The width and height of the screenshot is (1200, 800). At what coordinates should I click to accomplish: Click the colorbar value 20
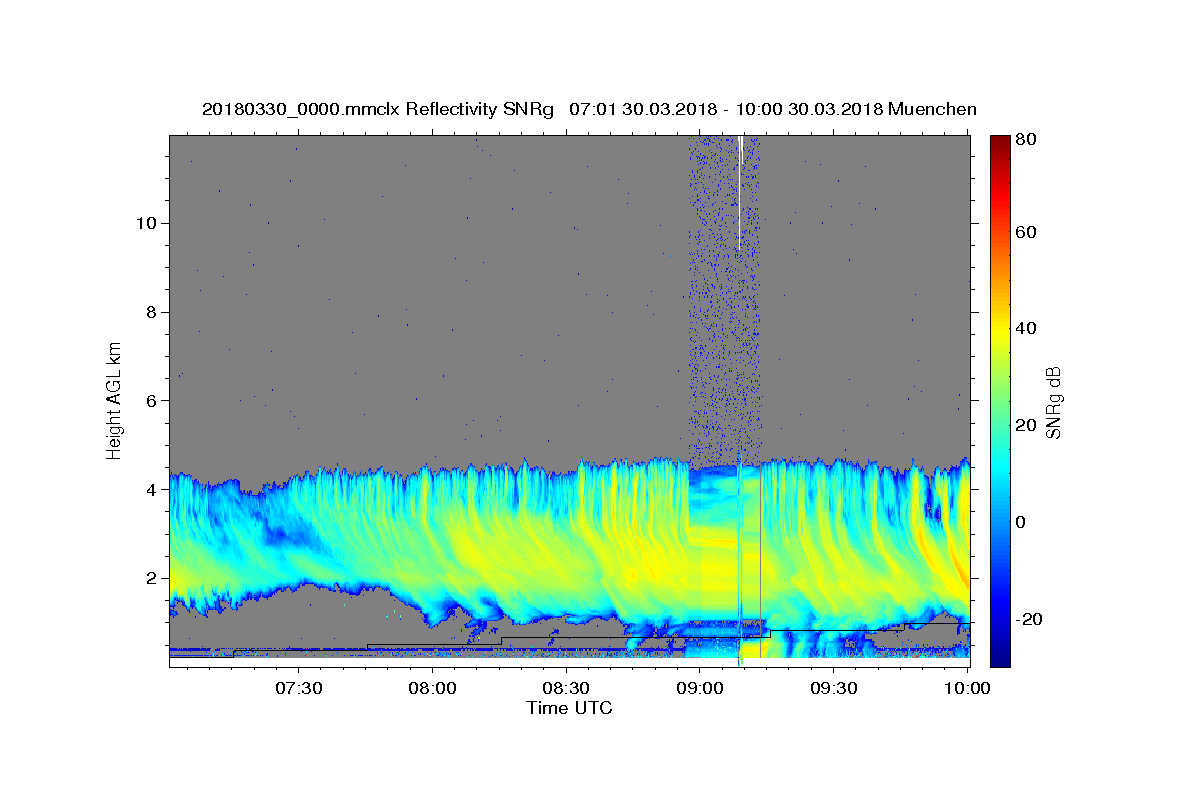point(1025,426)
